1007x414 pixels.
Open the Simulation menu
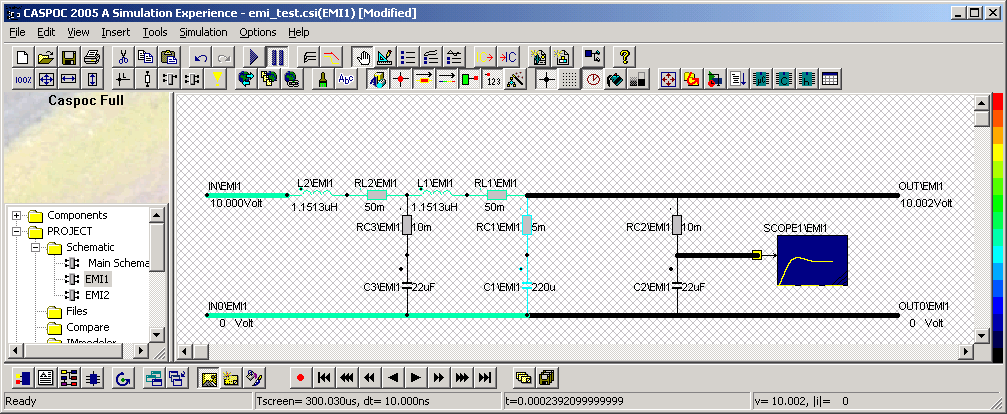coord(203,32)
